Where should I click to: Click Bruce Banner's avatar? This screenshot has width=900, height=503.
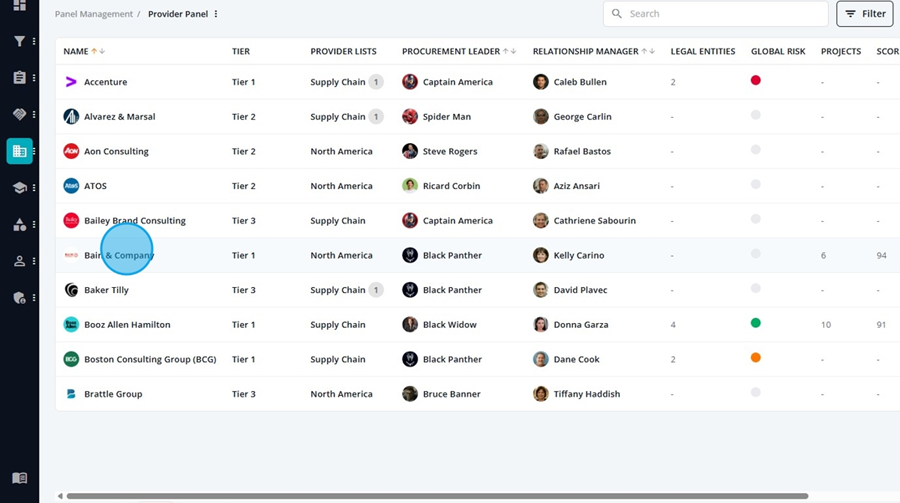tap(410, 394)
